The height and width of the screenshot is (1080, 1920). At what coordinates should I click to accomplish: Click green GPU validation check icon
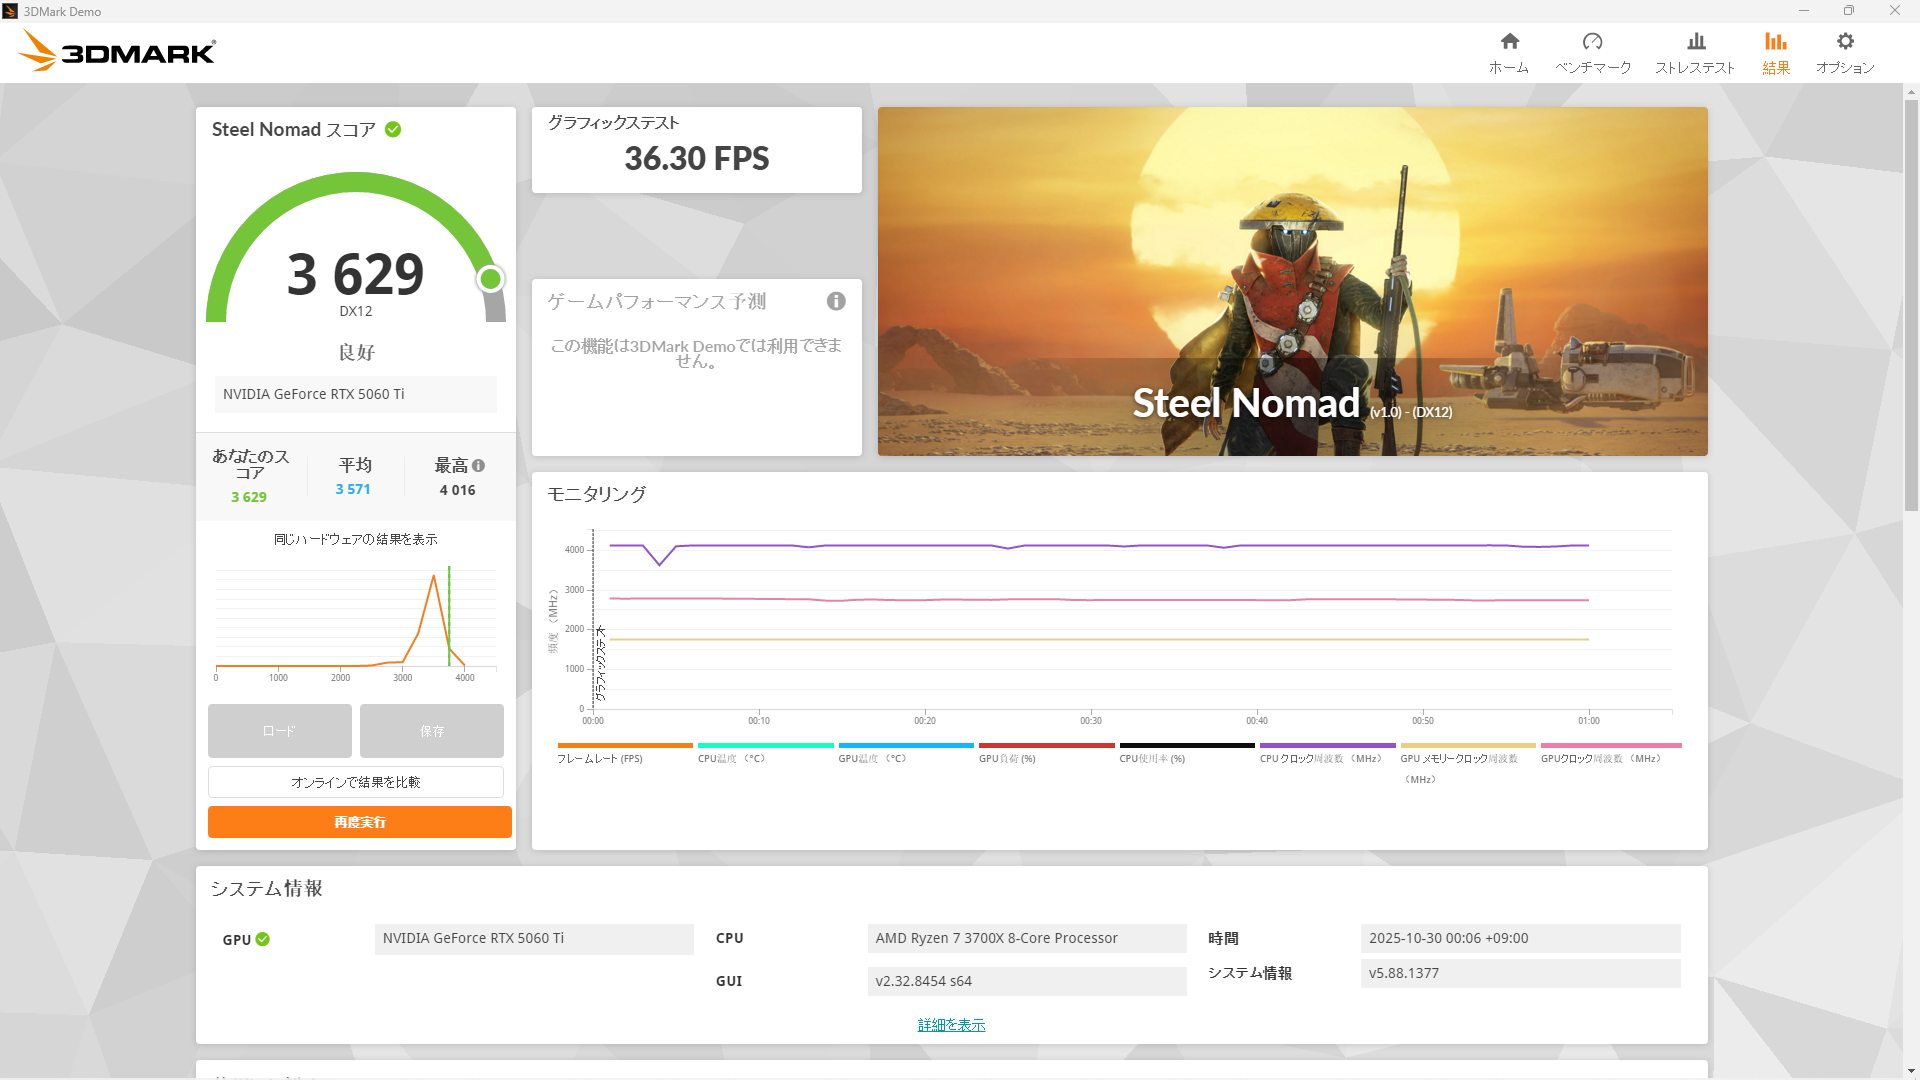[263, 939]
